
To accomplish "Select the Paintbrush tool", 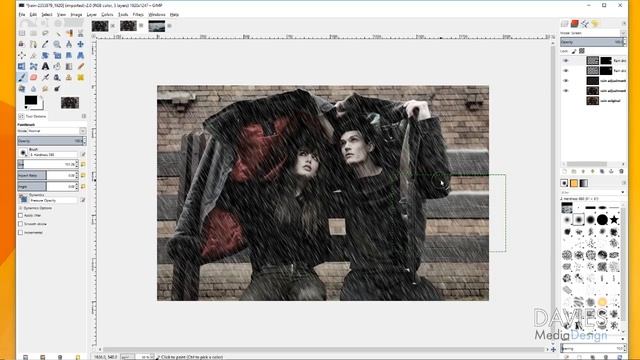I will point(22,77).
